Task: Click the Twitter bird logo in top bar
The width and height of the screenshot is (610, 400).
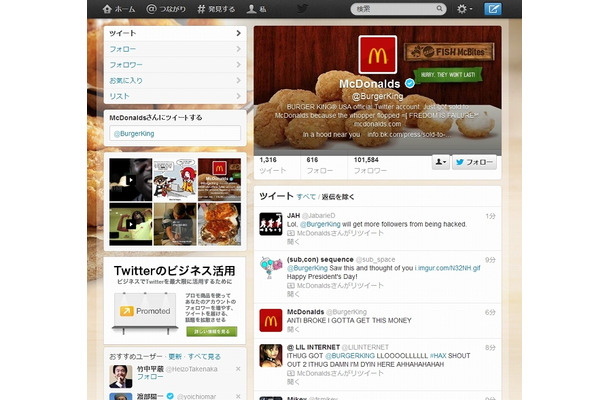Action: (302, 9)
